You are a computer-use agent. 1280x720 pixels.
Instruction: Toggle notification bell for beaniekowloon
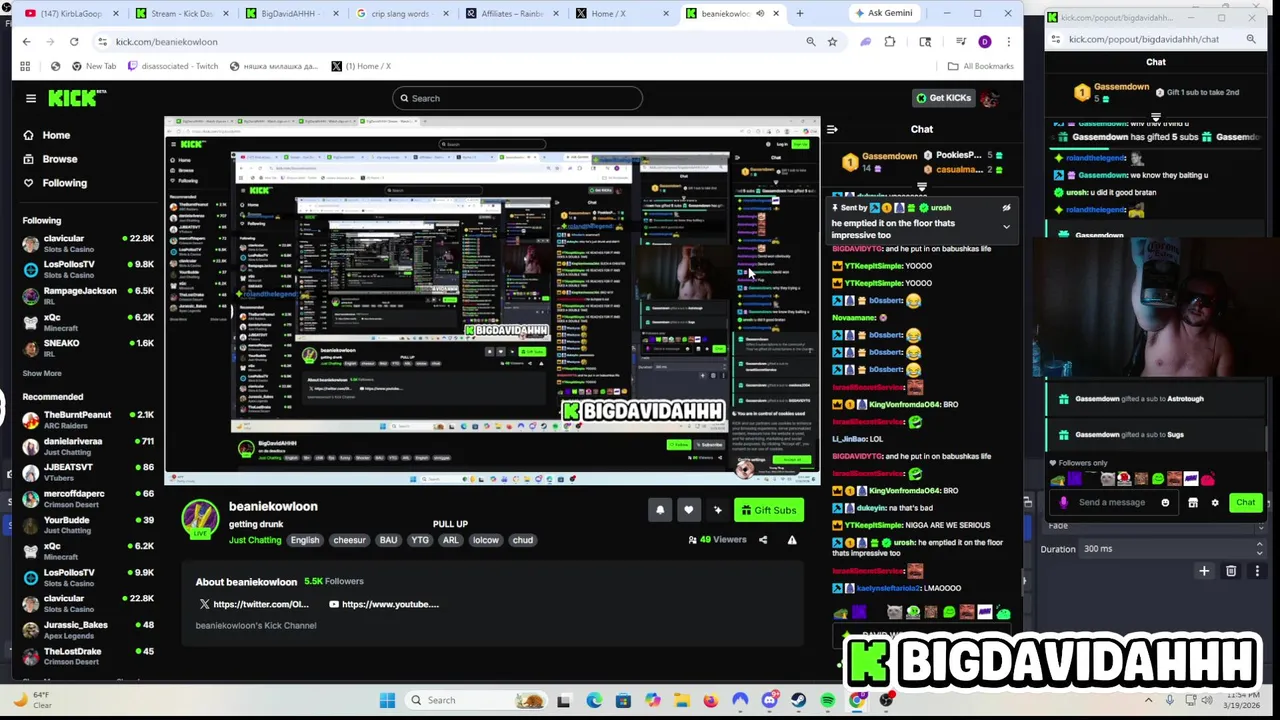[x=660, y=510]
